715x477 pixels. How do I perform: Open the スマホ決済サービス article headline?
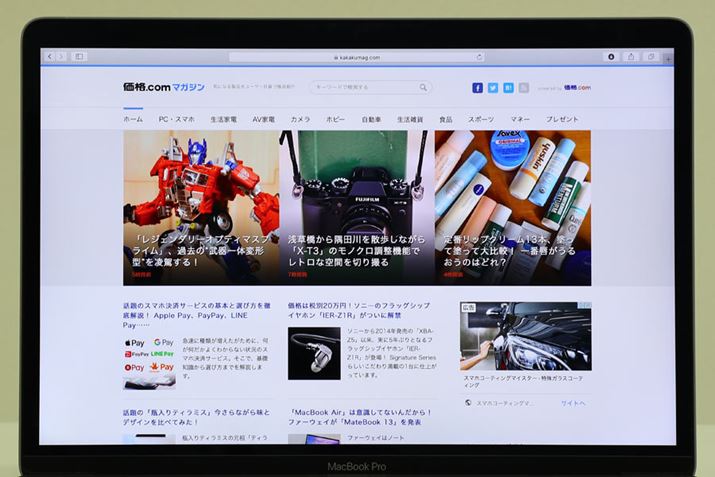[x=197, y=315]
